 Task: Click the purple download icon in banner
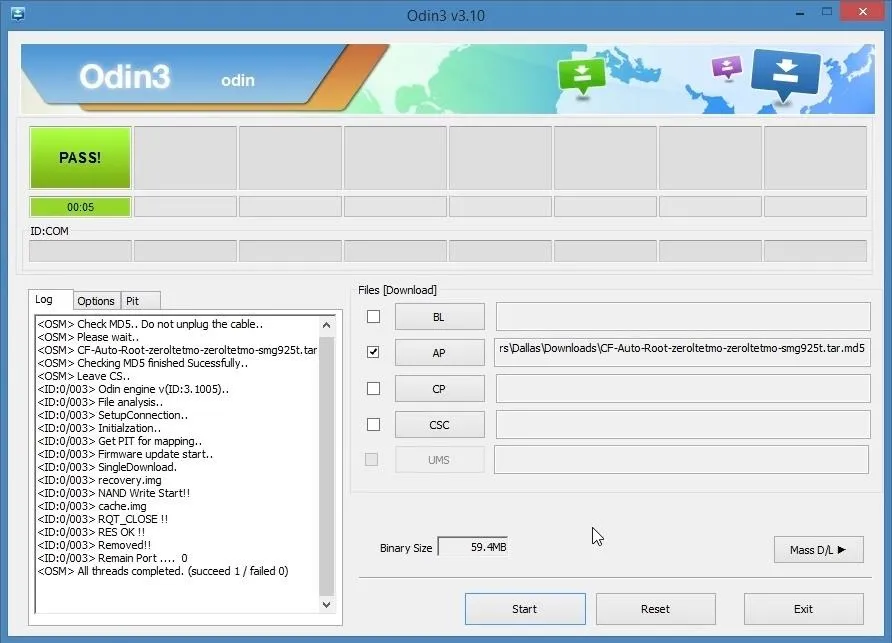click(x=726, y=67)
